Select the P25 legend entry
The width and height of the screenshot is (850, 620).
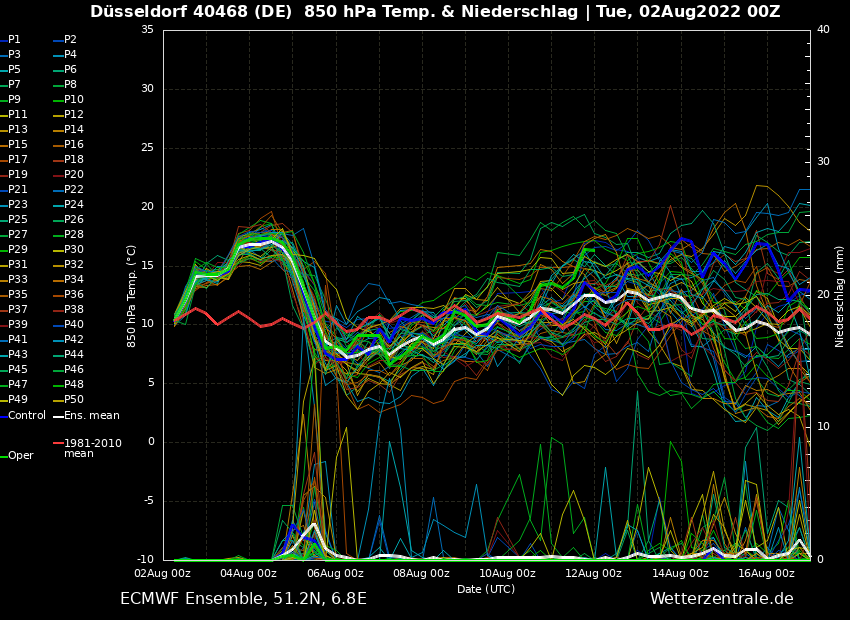tap(18, 219)
